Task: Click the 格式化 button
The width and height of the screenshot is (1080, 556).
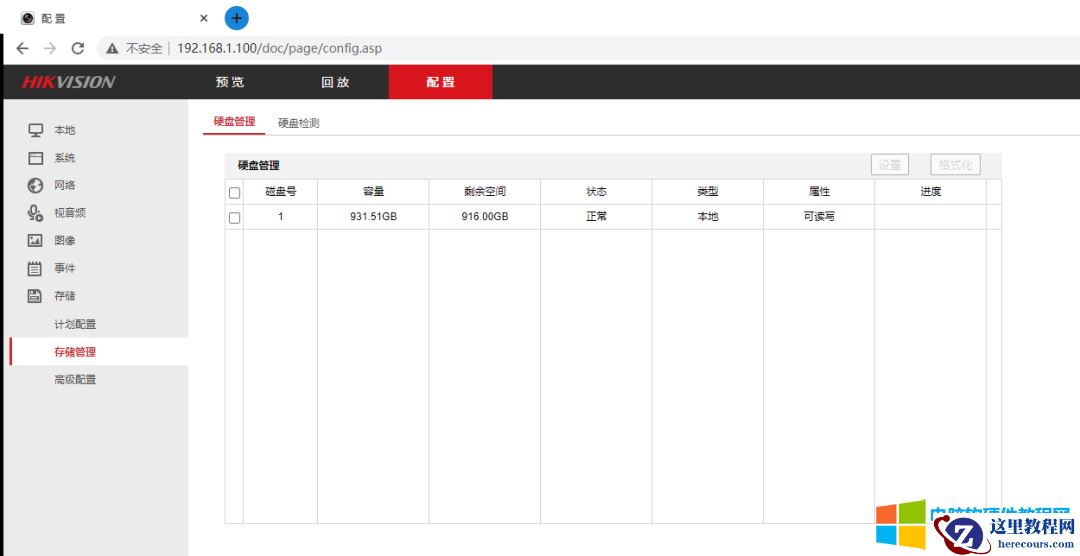Action: coord(955,165)
